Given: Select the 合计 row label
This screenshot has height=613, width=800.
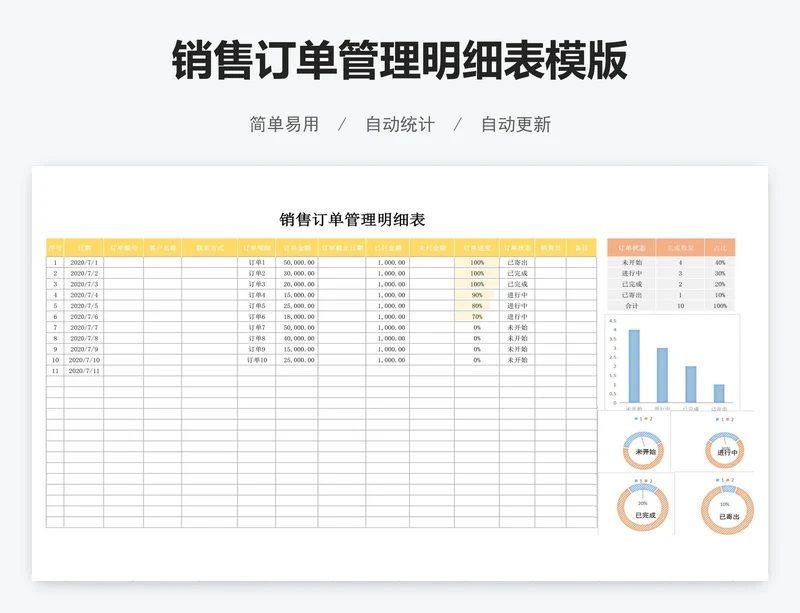Looking at the screenshot, I should point(632,306).
